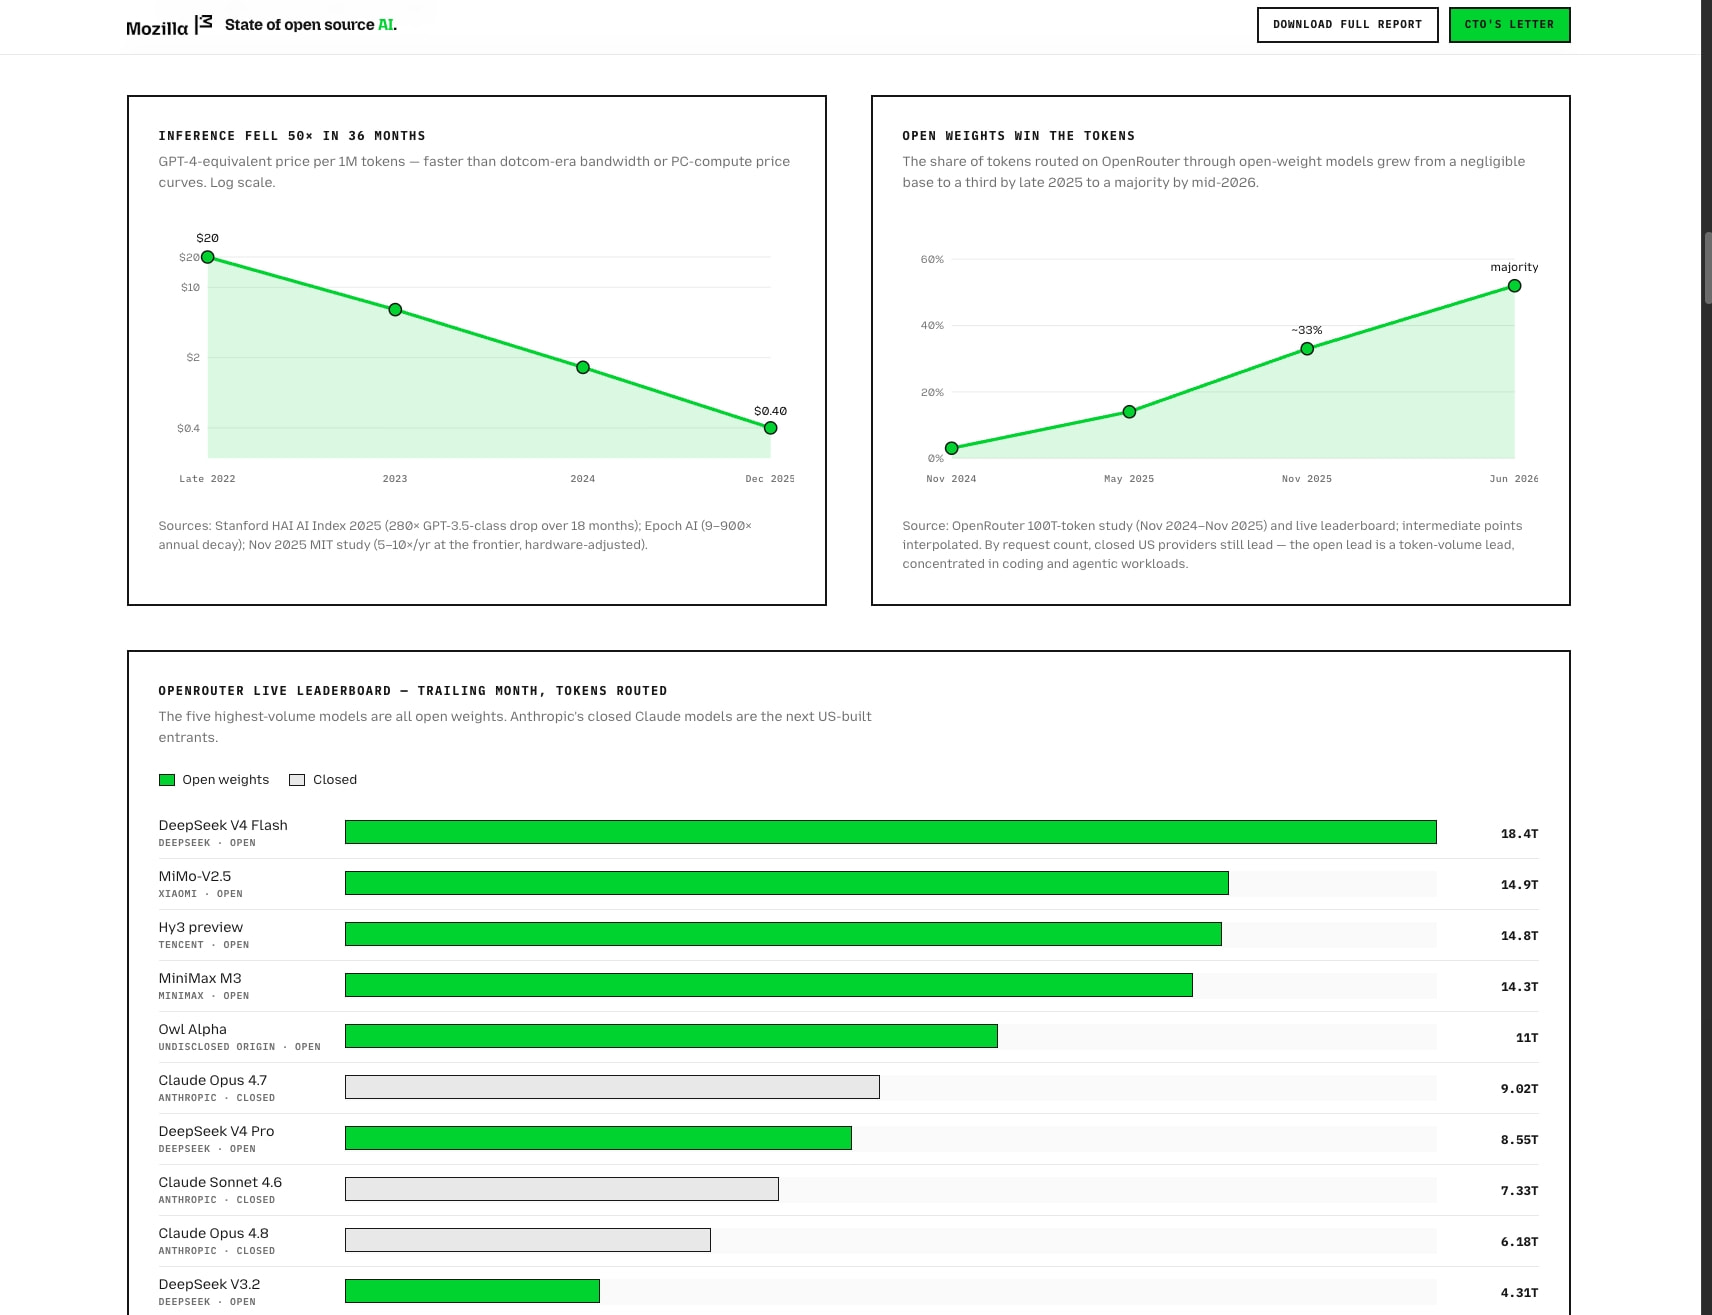Click the OpenRouter 100T-token study source note
The image size is (1712, 1315).
[x=1212, y=545]
